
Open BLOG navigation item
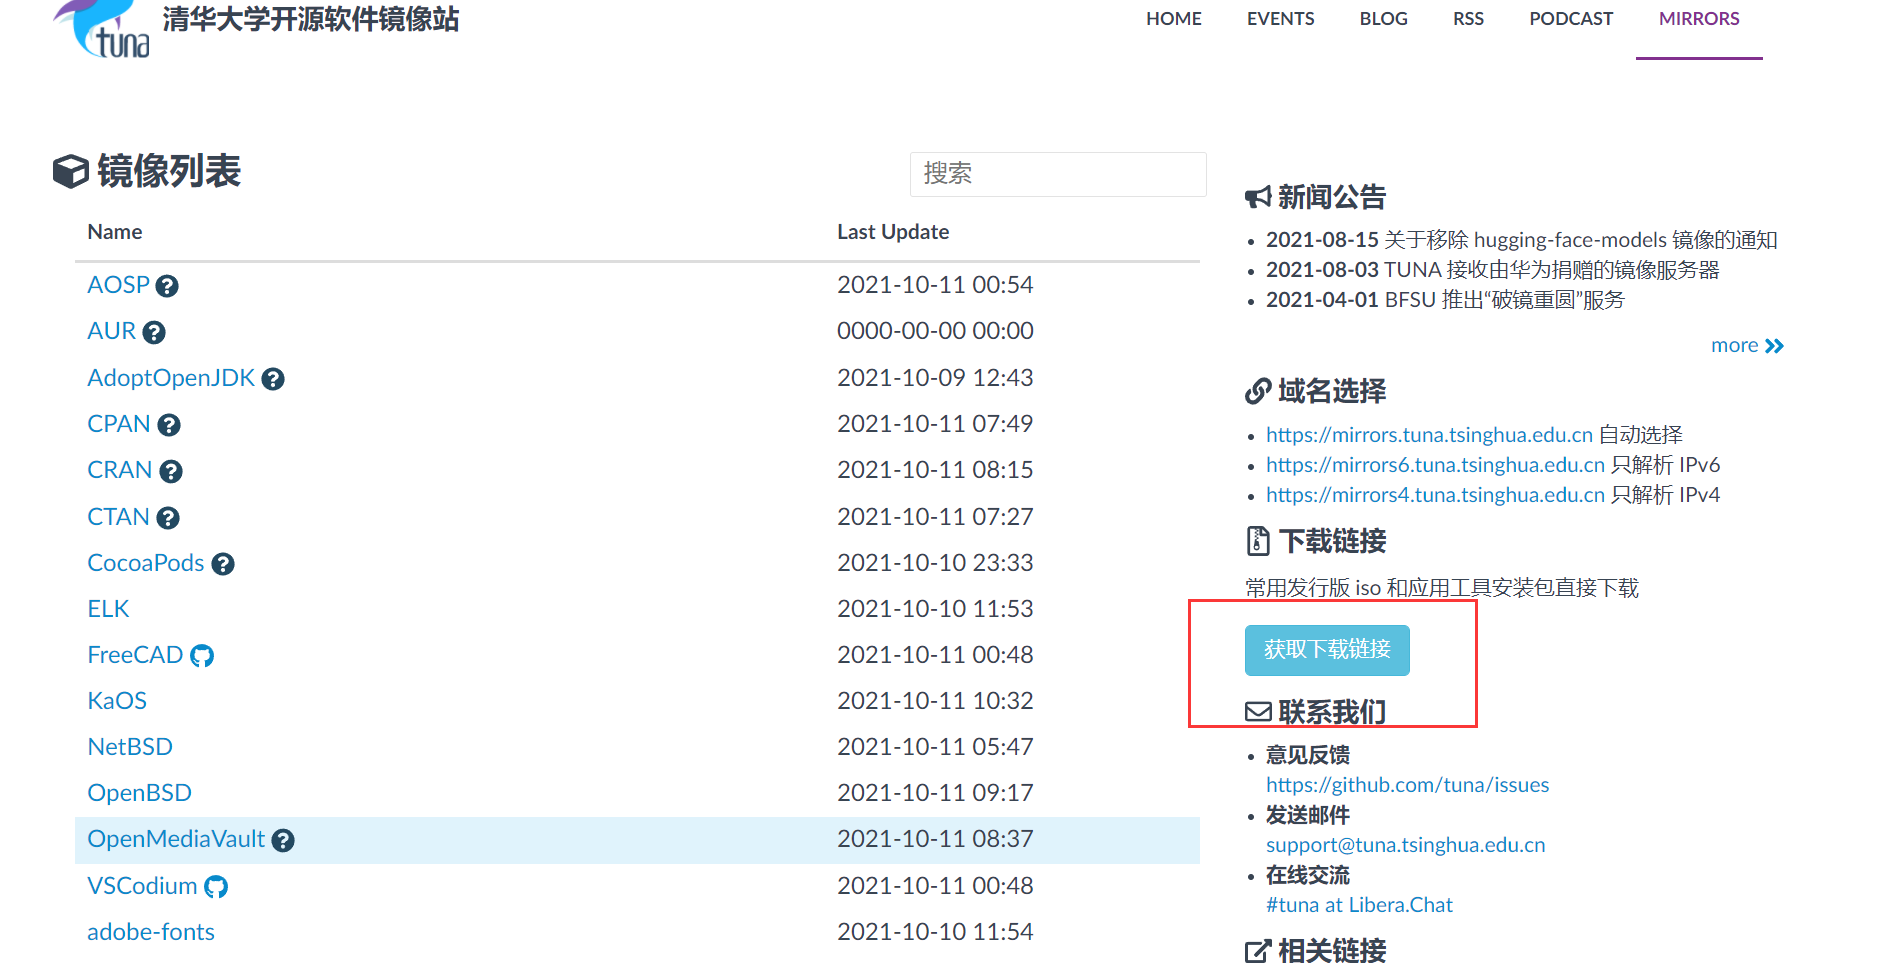(x=1383, y=19)
